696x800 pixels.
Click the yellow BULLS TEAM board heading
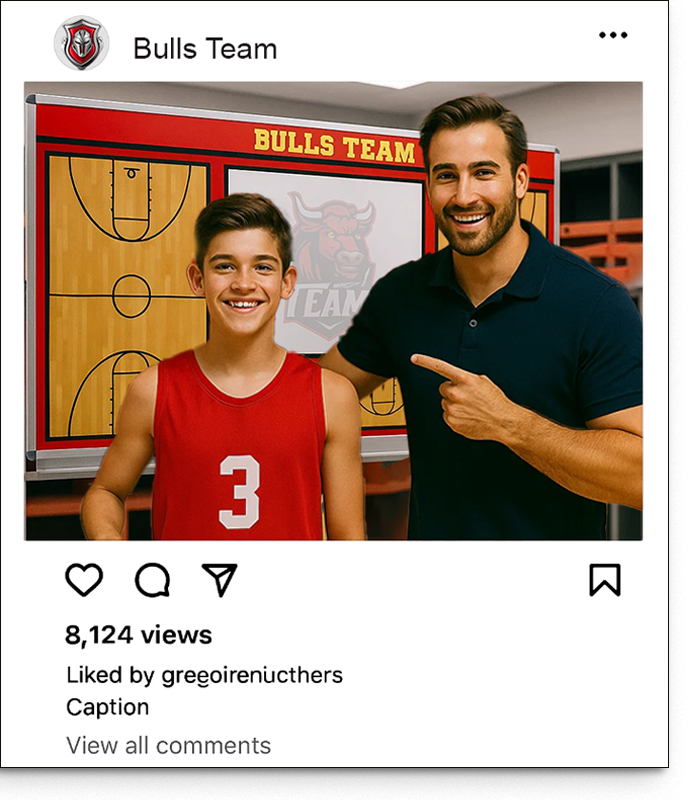tap(334, 146)
